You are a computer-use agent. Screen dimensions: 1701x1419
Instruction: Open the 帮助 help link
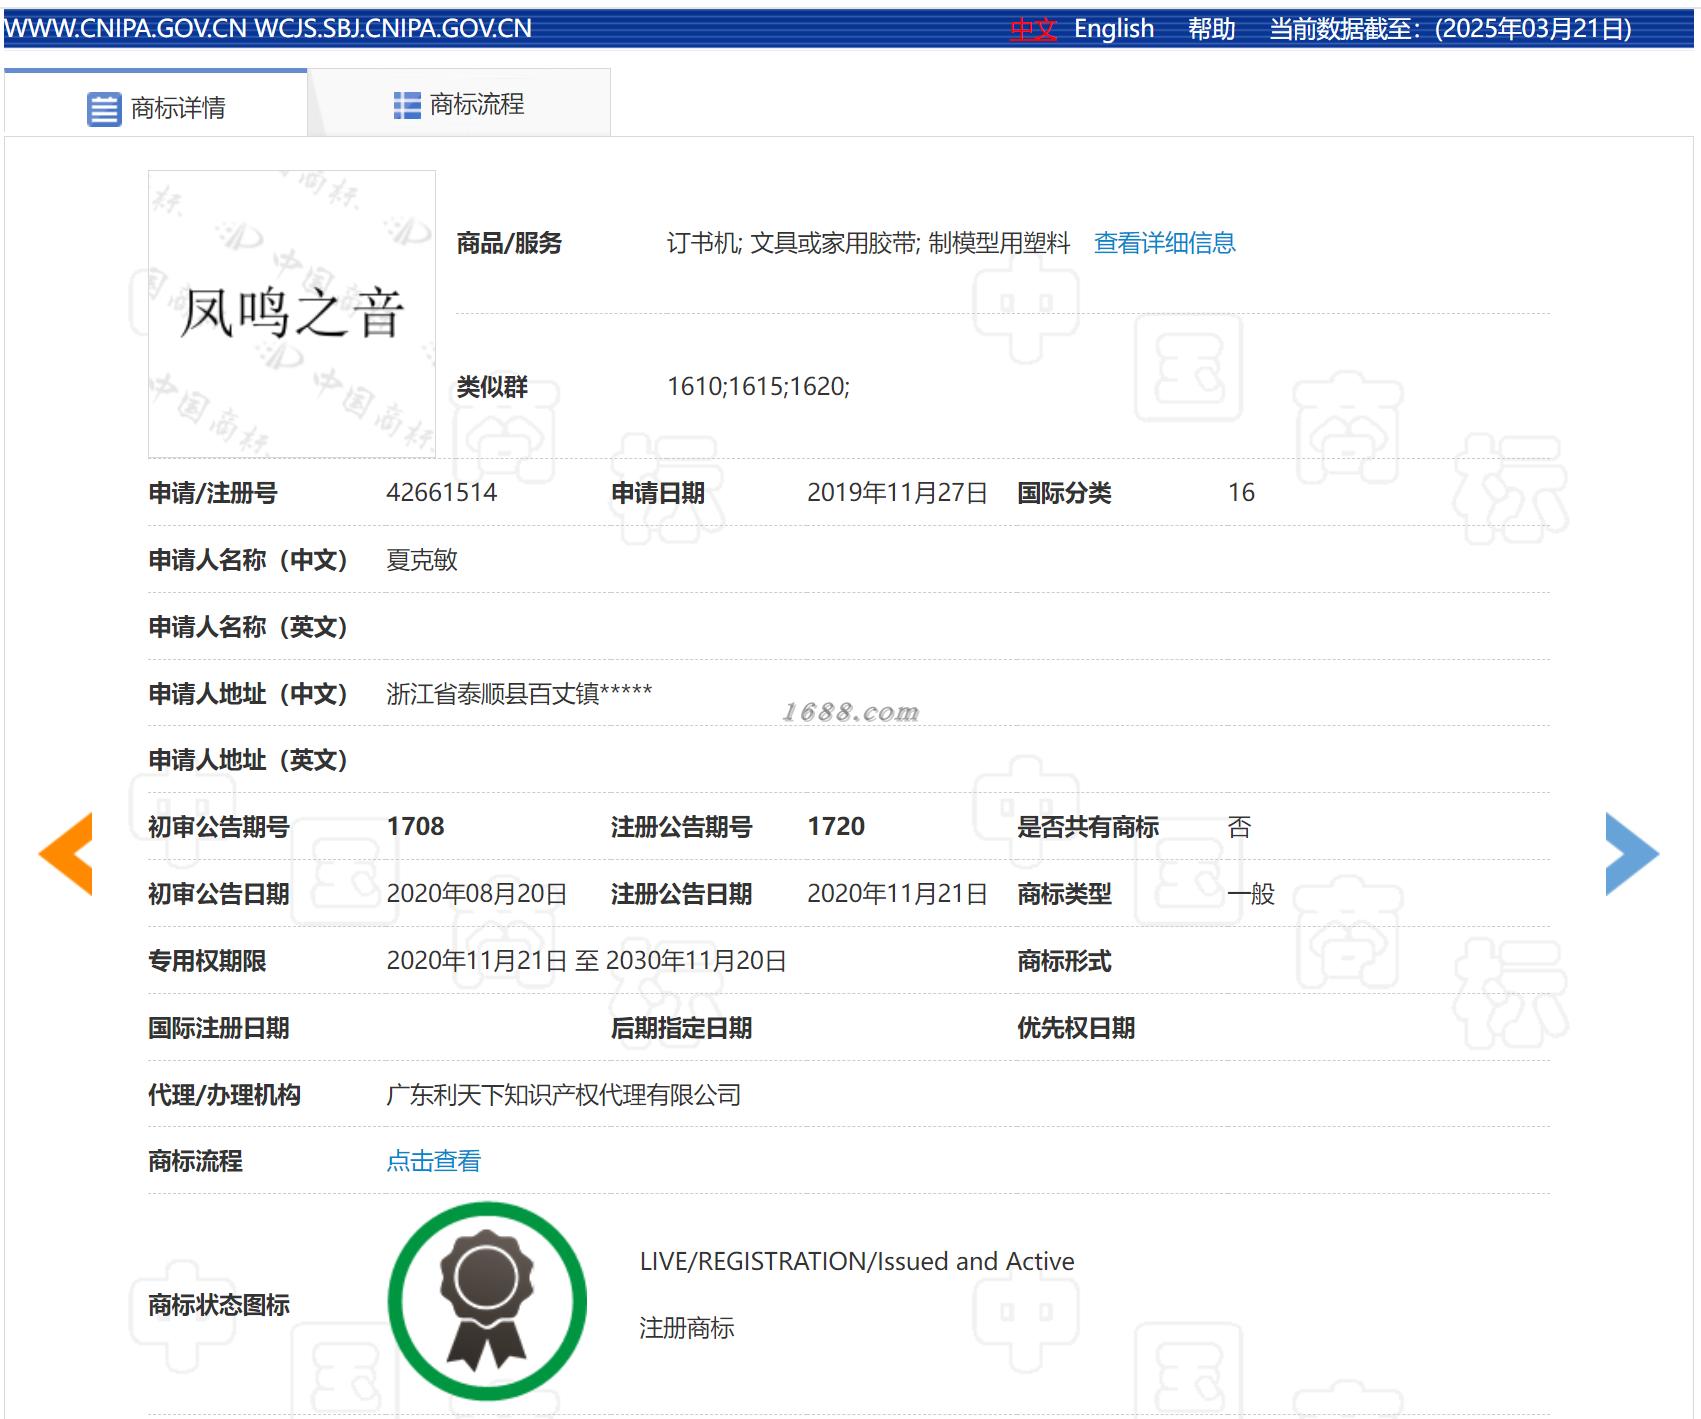pos(1212,29)
